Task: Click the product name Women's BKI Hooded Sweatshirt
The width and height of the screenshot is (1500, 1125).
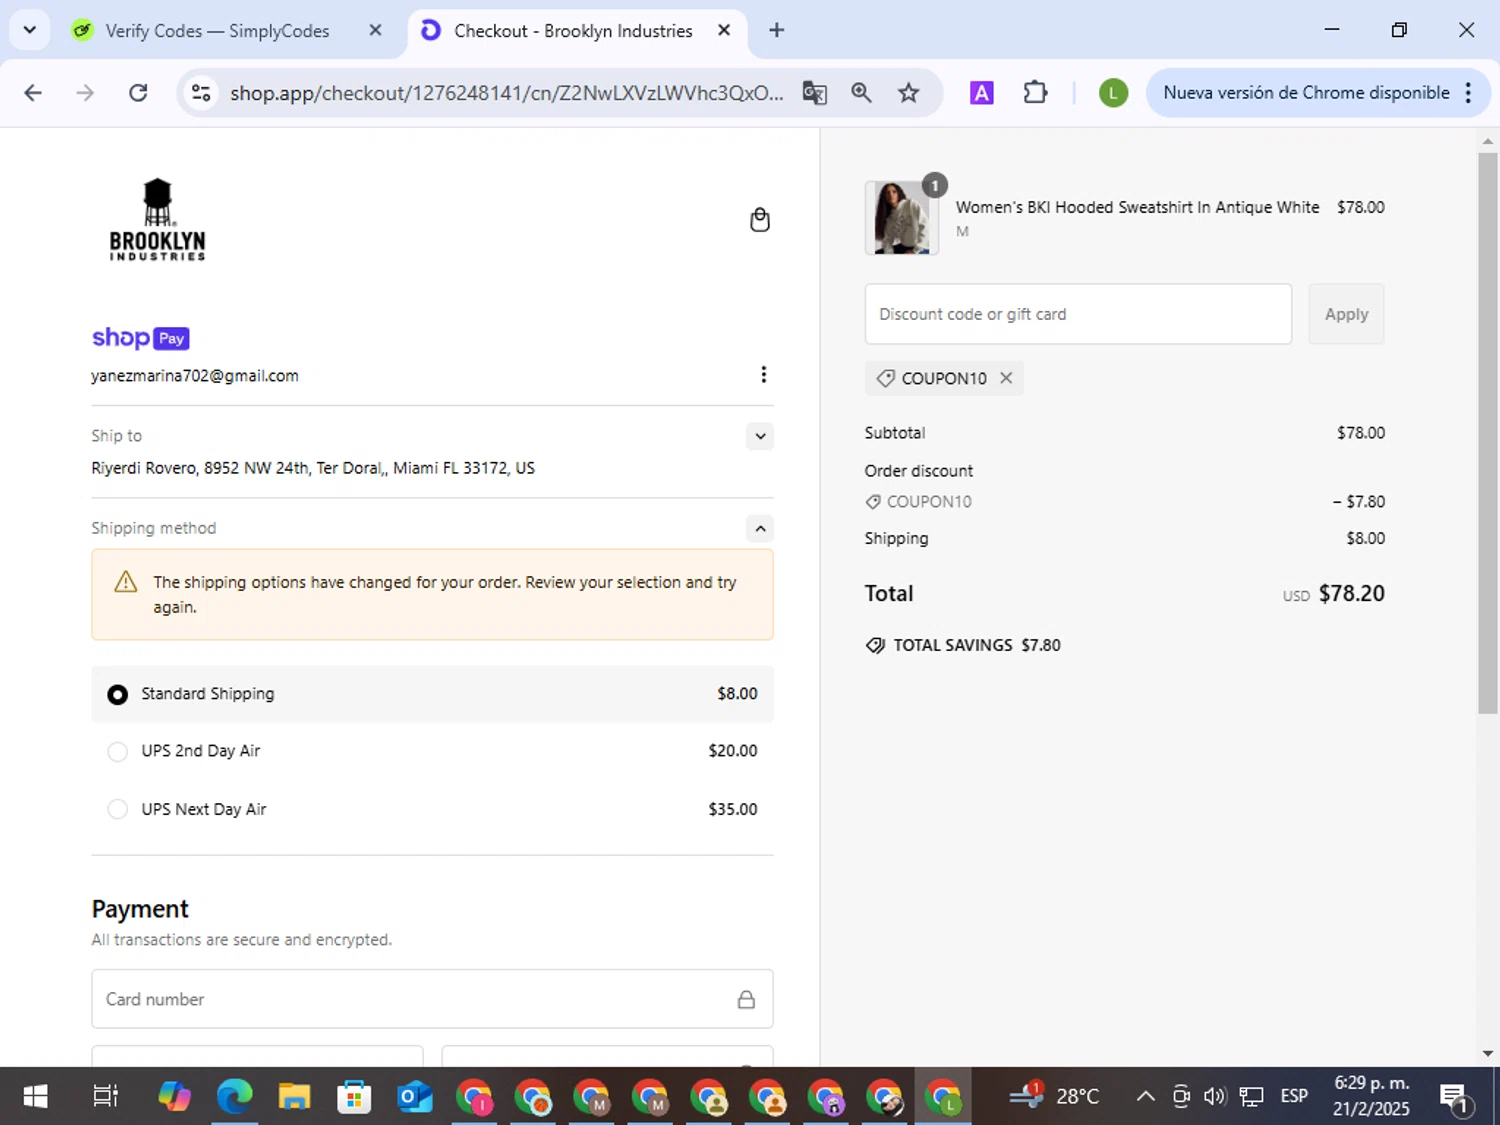Action: [1137, 207]
